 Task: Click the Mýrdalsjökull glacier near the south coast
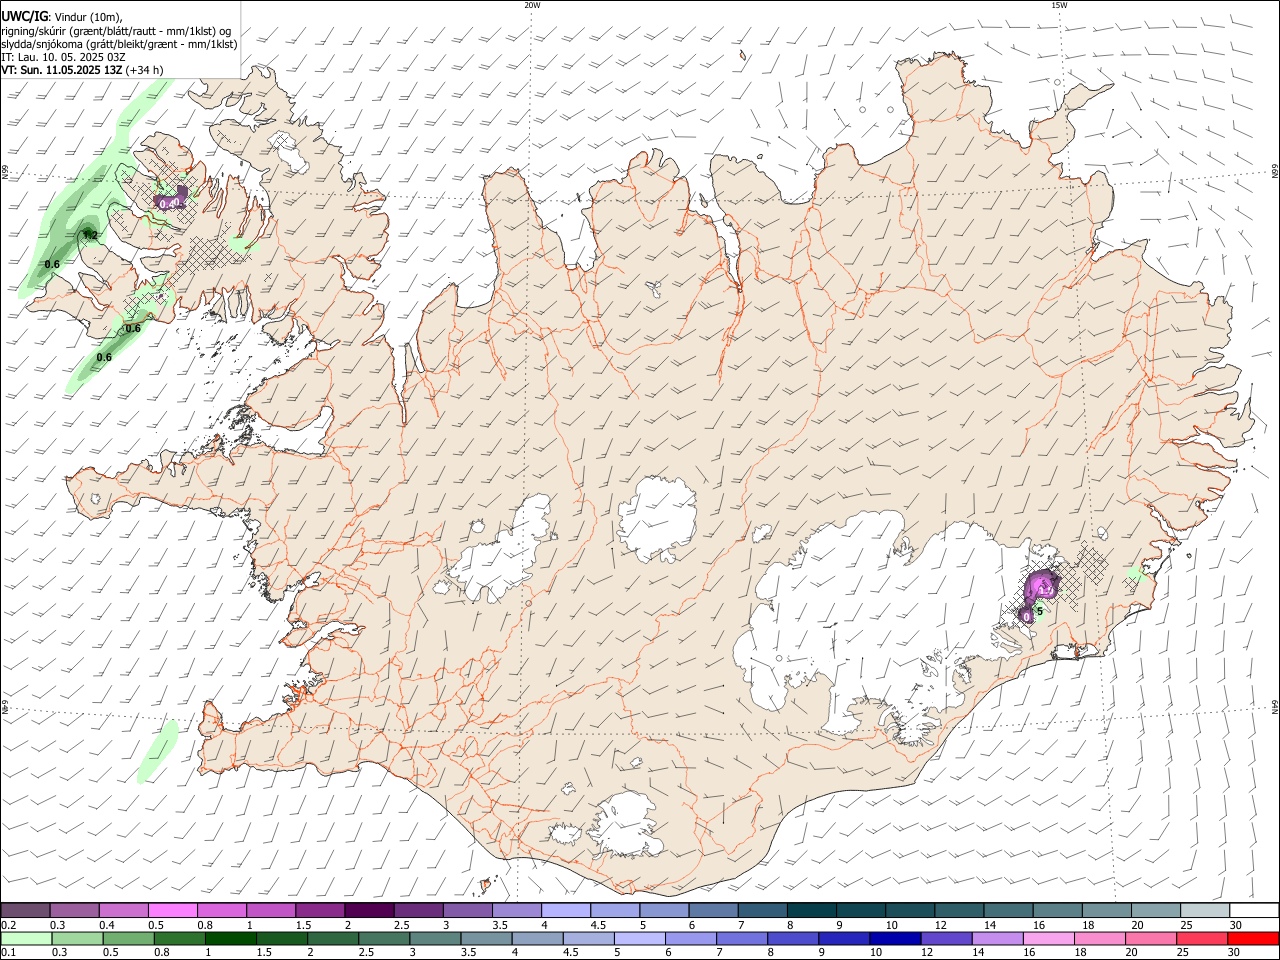tap(623, 825)
